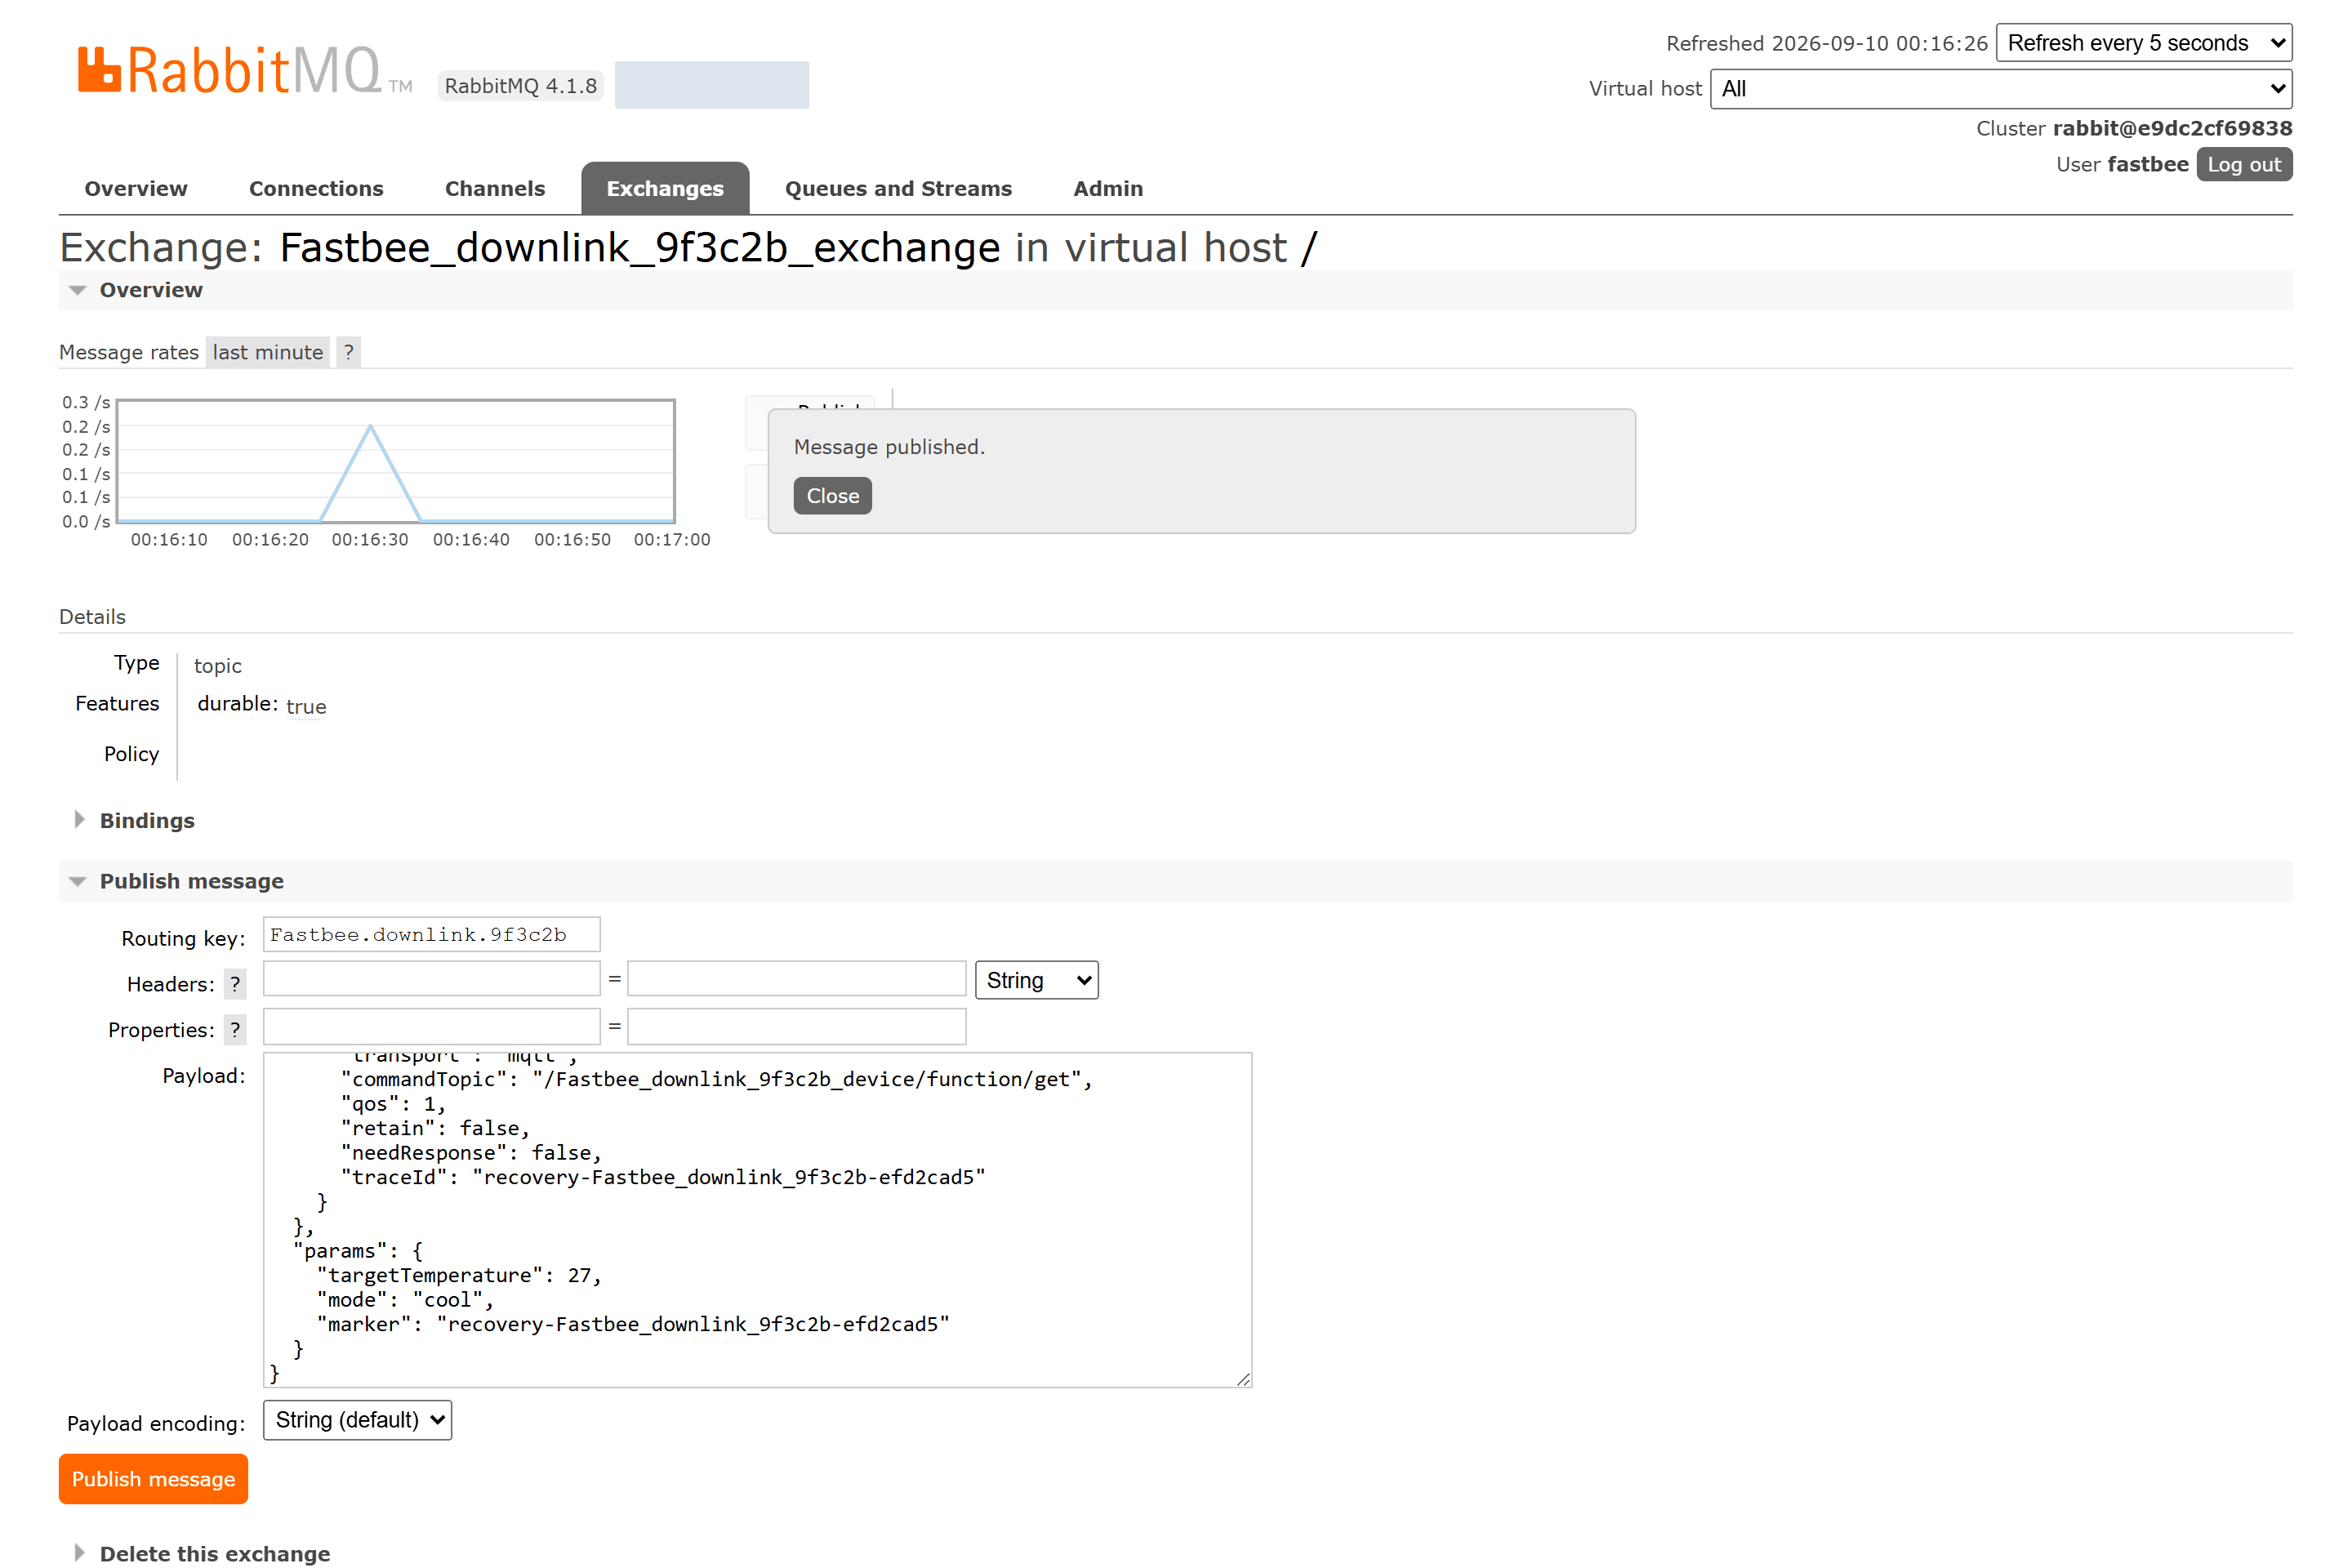Screen dimensions: 2352x1568
Task: Close the Message published notification
Action: click(833, 496)
